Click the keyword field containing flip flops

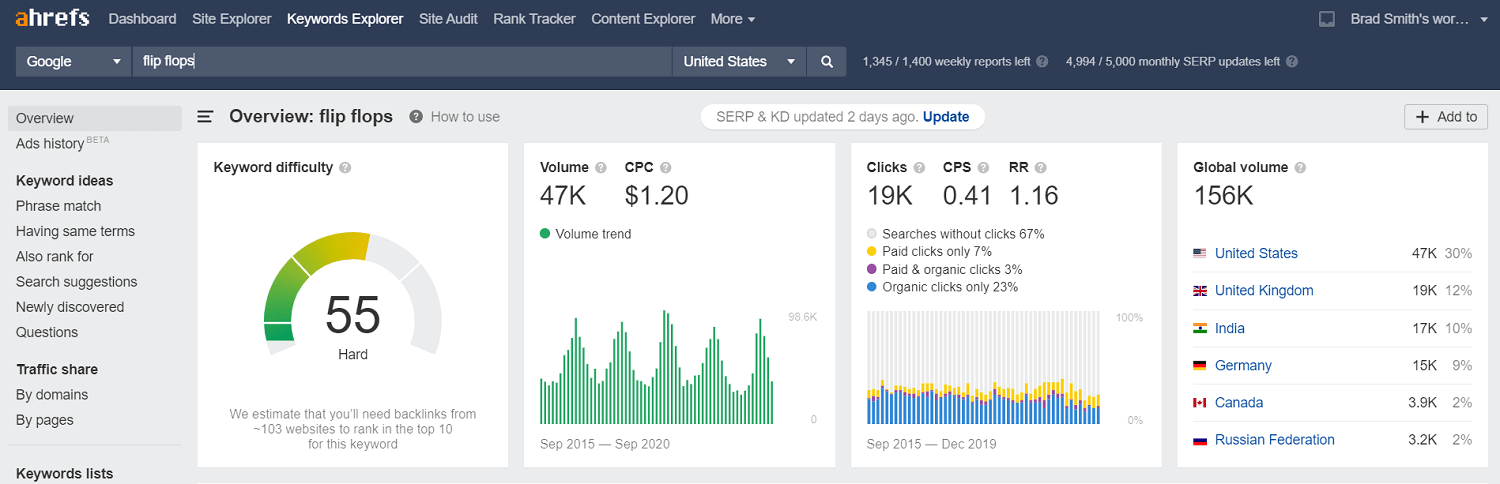pyautogui.click(x=402, y=61)
